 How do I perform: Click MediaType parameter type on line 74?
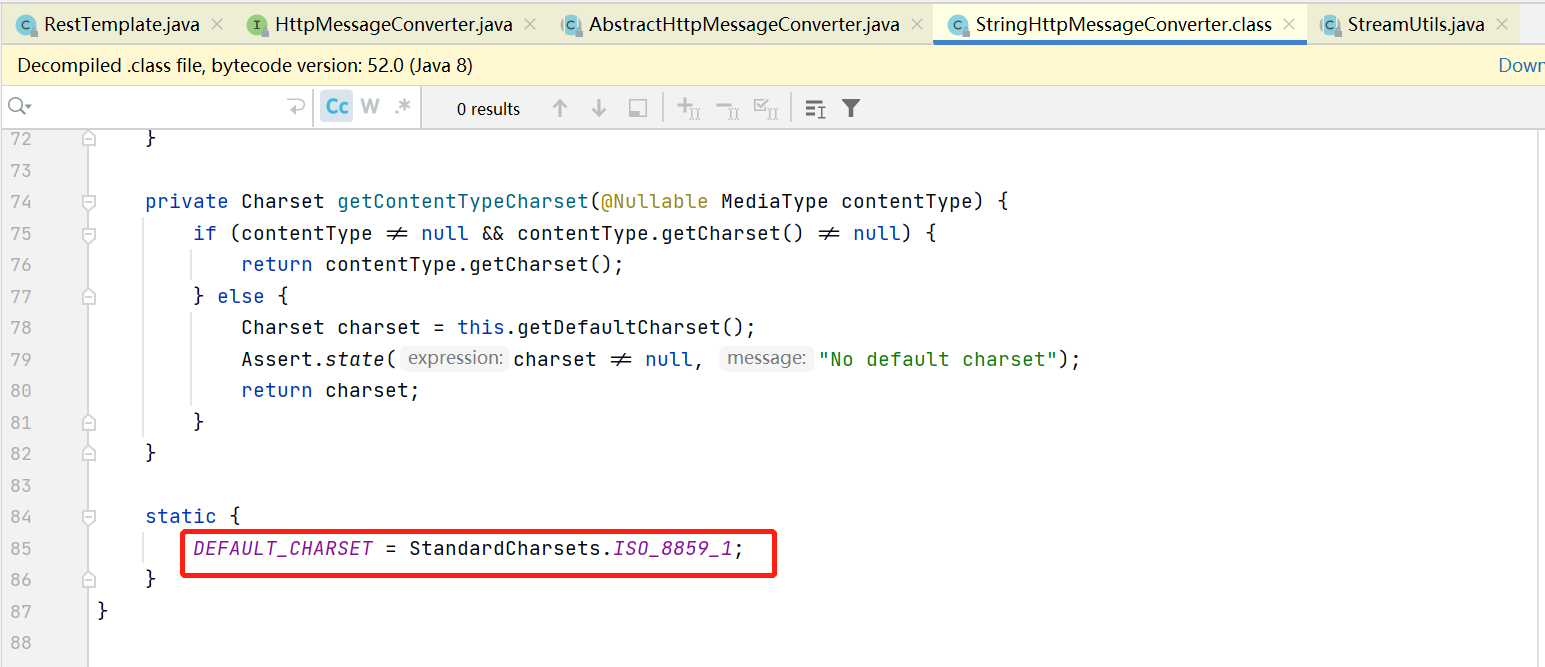(775, 202)
